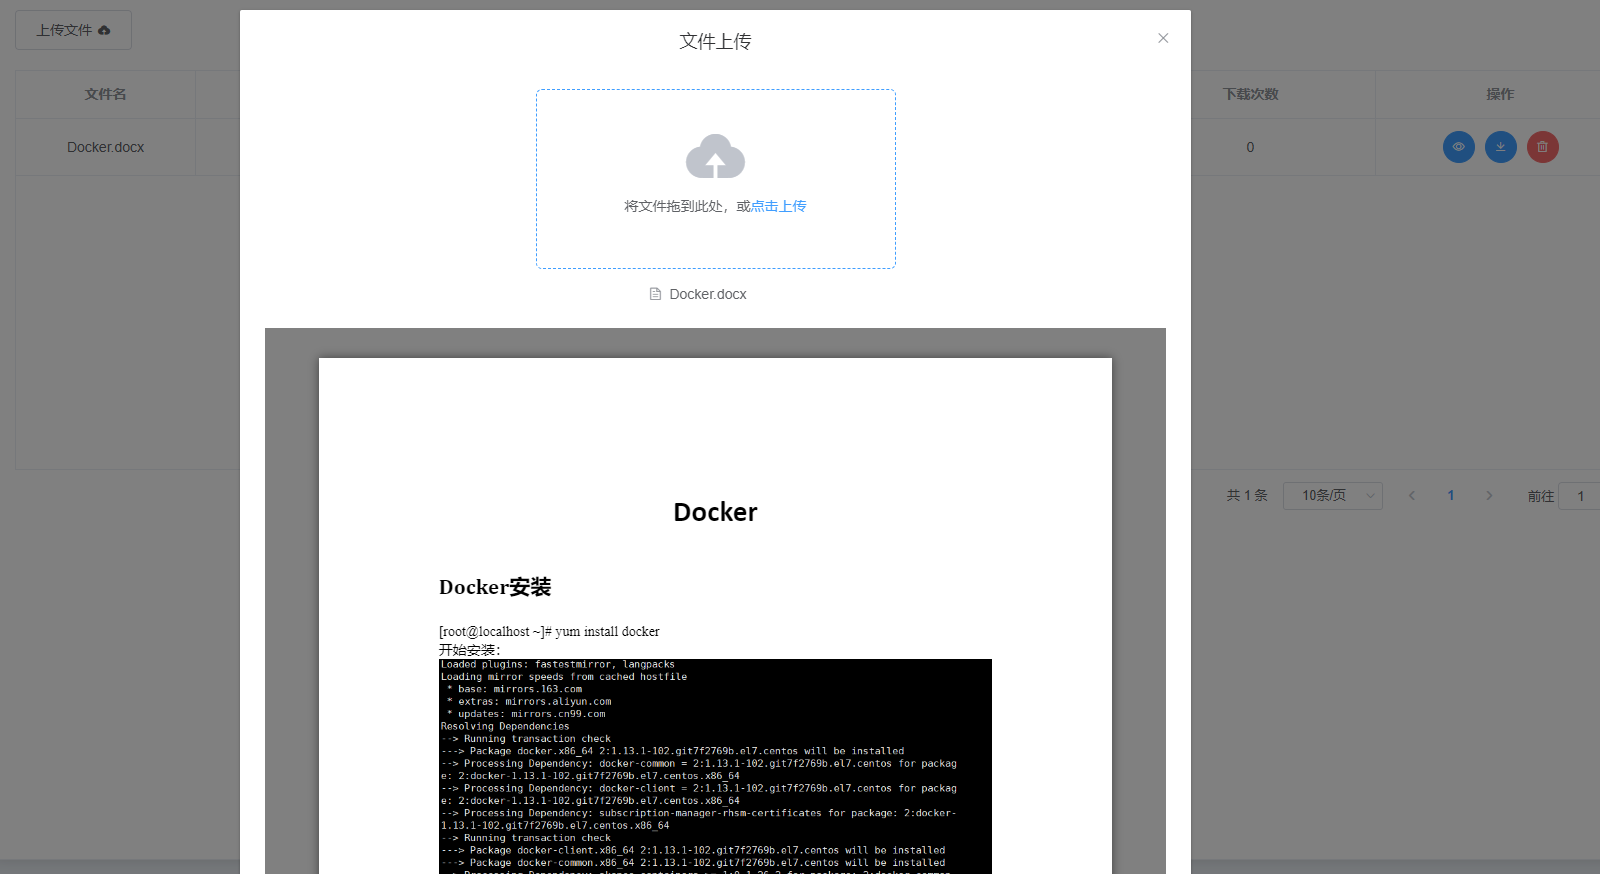1600x874 pixels.
Task: Click the yum install docker command line
Action: tap(549, 632)
